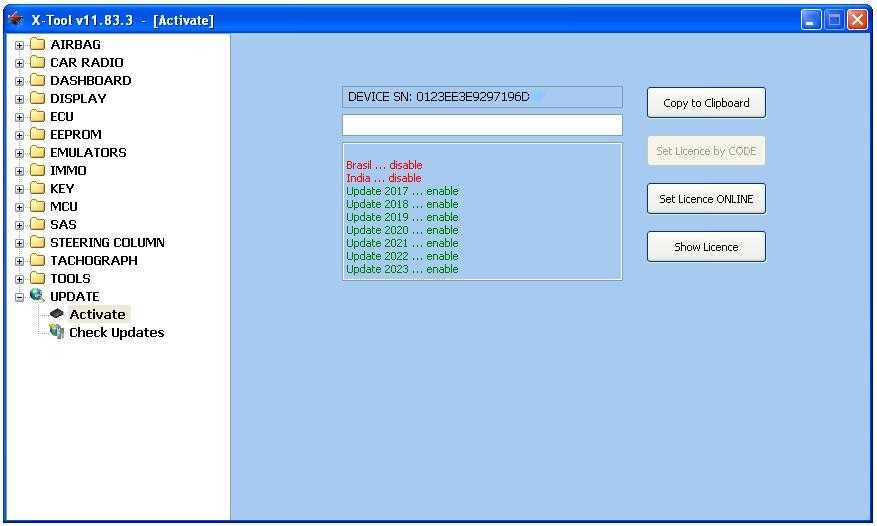This screenshot has width=877, height=526.
Task: Click the KEY folder icon
Action: (37, 188)
